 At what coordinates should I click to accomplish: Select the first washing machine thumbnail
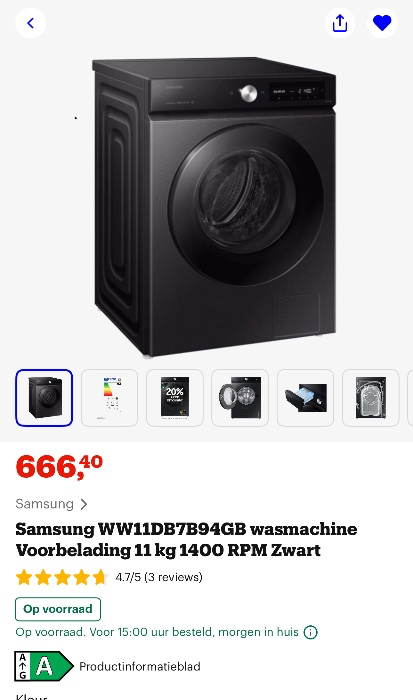pos(44,398)
